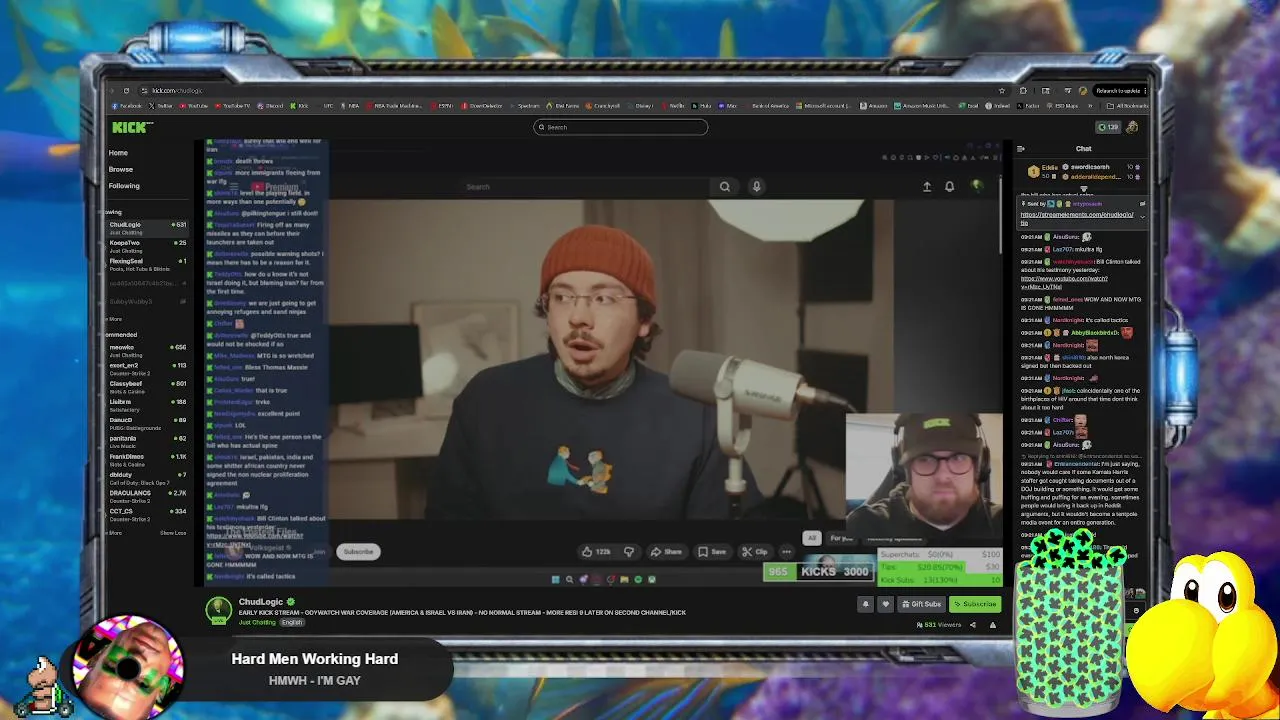The image size is (1280, 720).
Task: Click the YouTube search magnifier icon
Action: pyautogui.click(x=725, y=186)
